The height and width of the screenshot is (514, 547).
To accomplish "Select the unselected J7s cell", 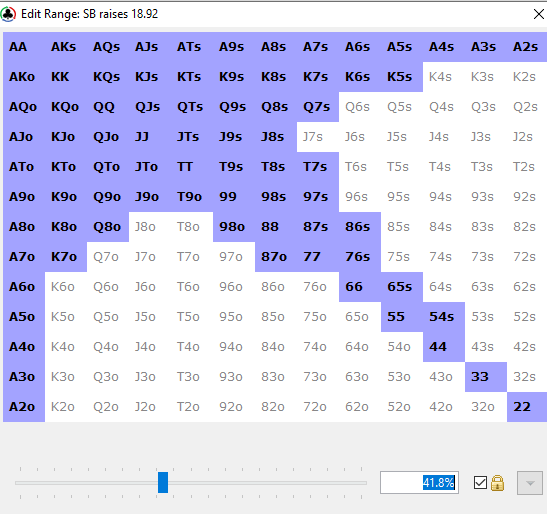I will 318,137.
